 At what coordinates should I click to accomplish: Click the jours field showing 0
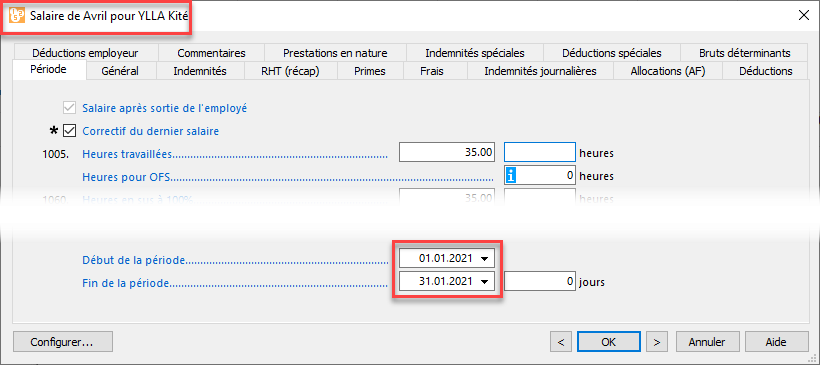click(x=540, y=282)
